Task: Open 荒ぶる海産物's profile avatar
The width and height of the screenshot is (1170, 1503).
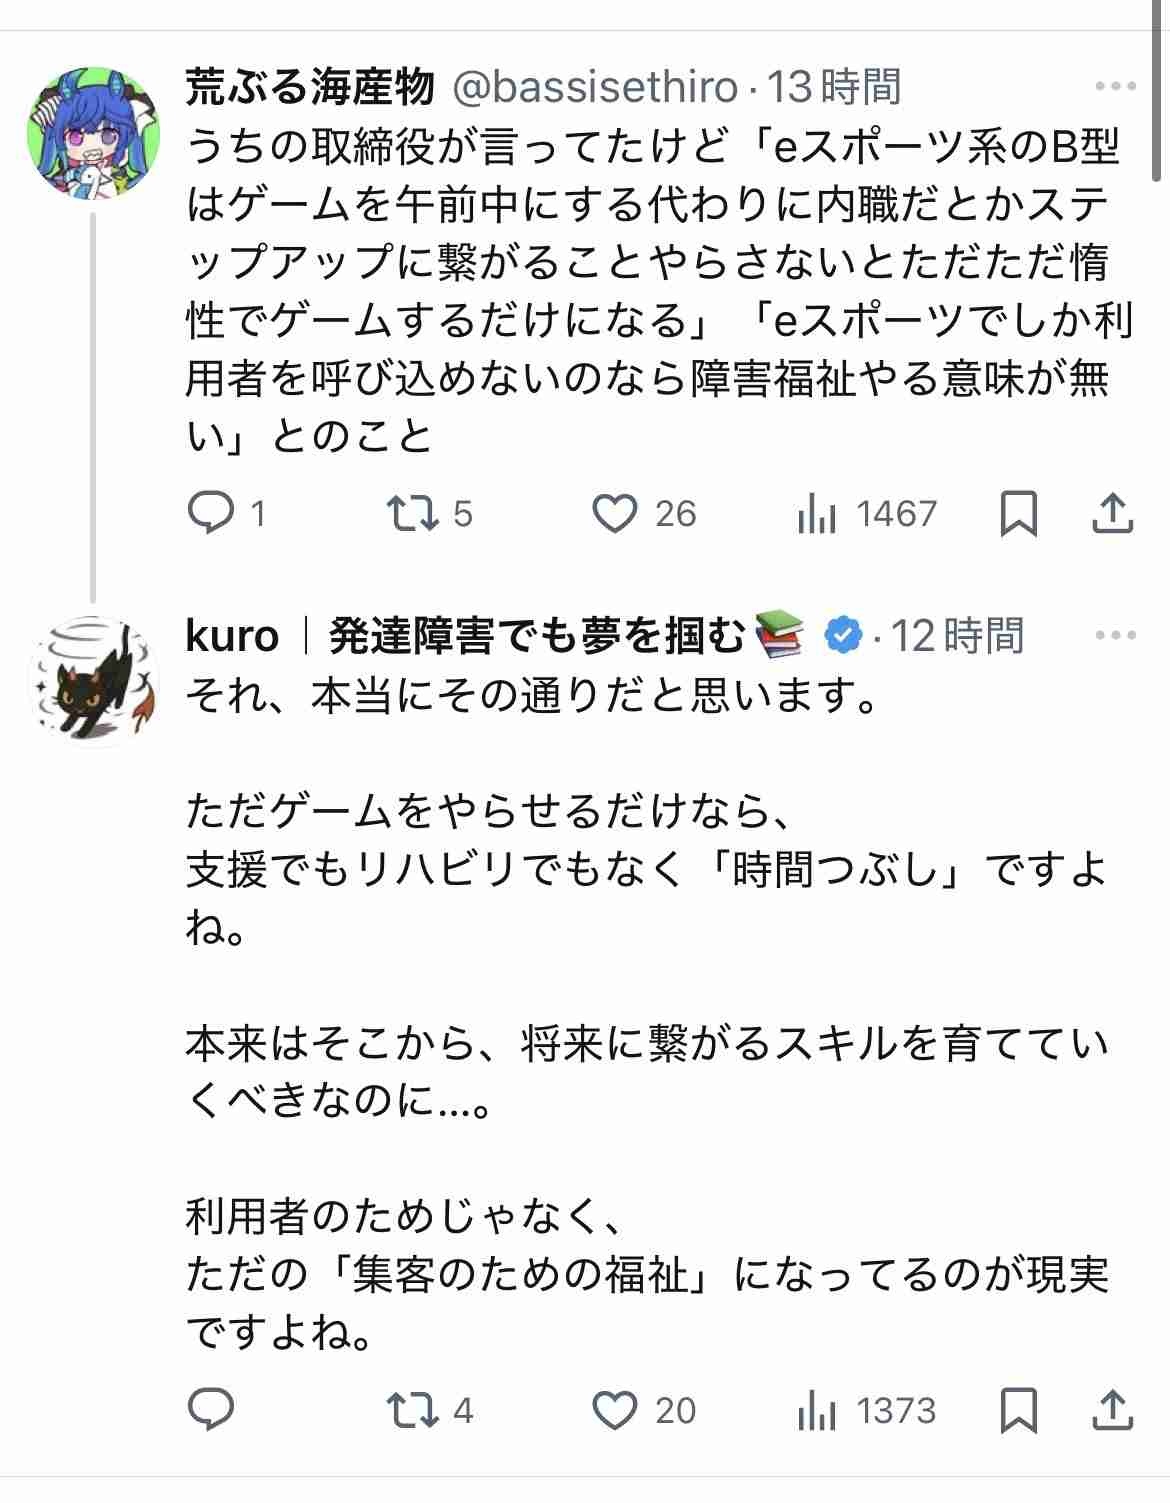Action: click(93, 131)
